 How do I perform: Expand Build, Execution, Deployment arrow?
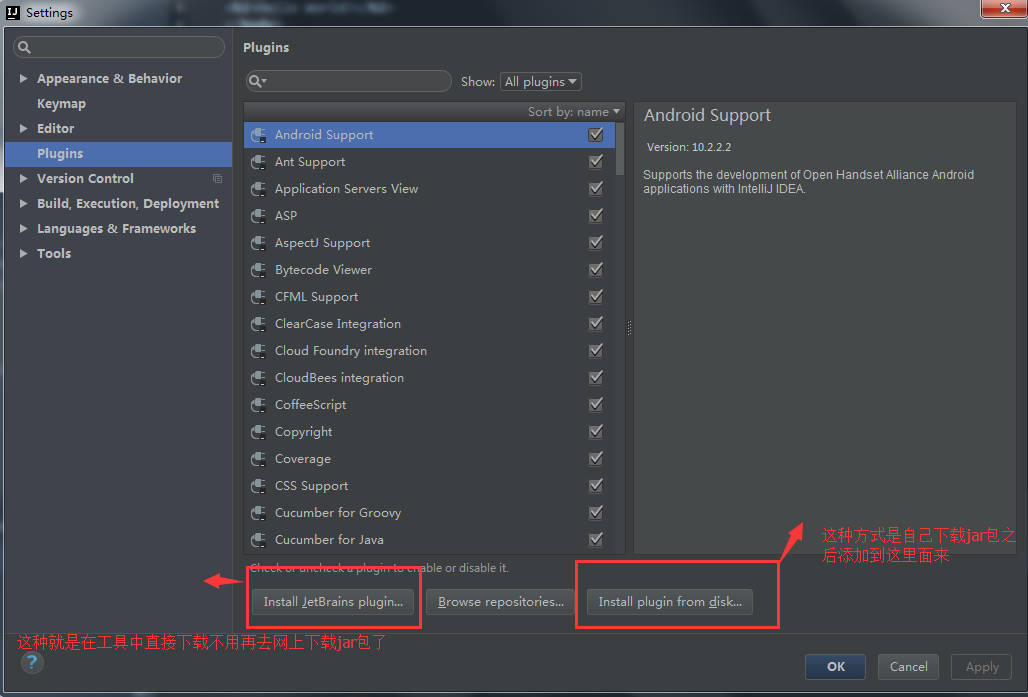coord(24,203)
